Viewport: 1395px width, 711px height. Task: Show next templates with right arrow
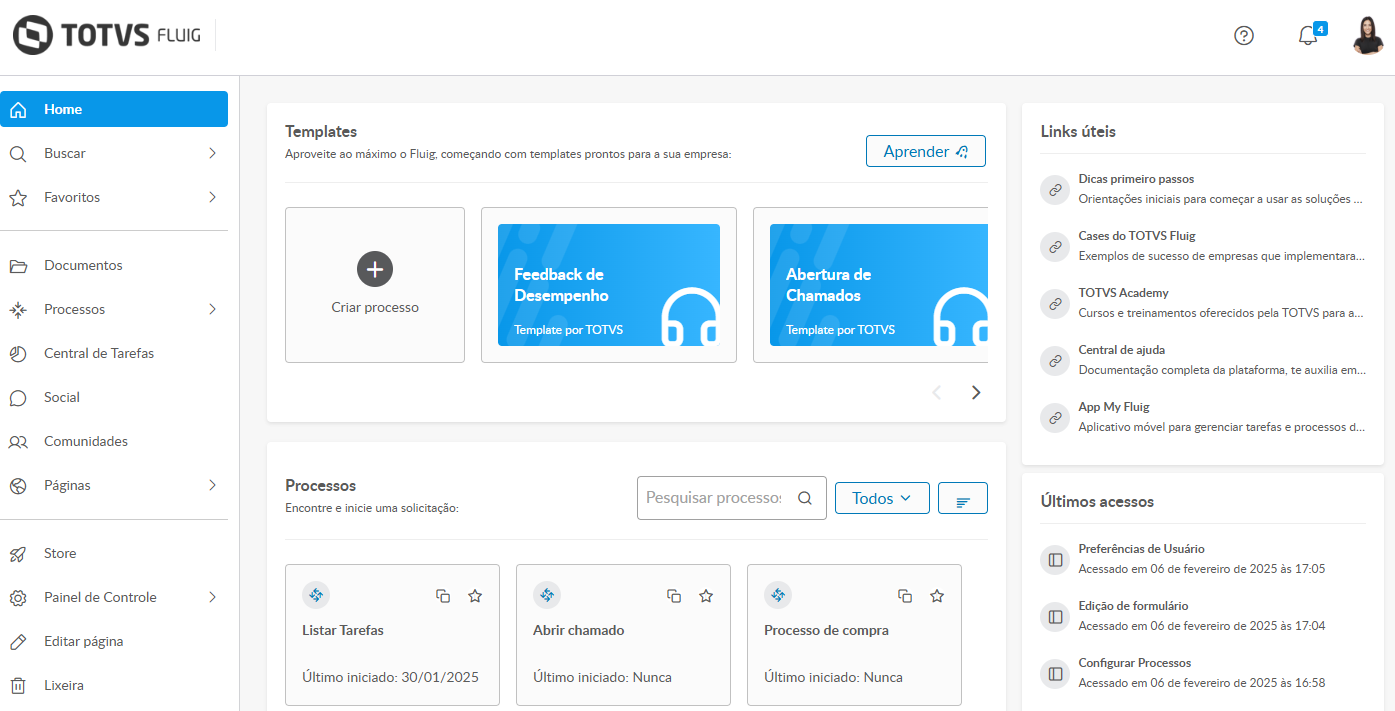(976, 393)
